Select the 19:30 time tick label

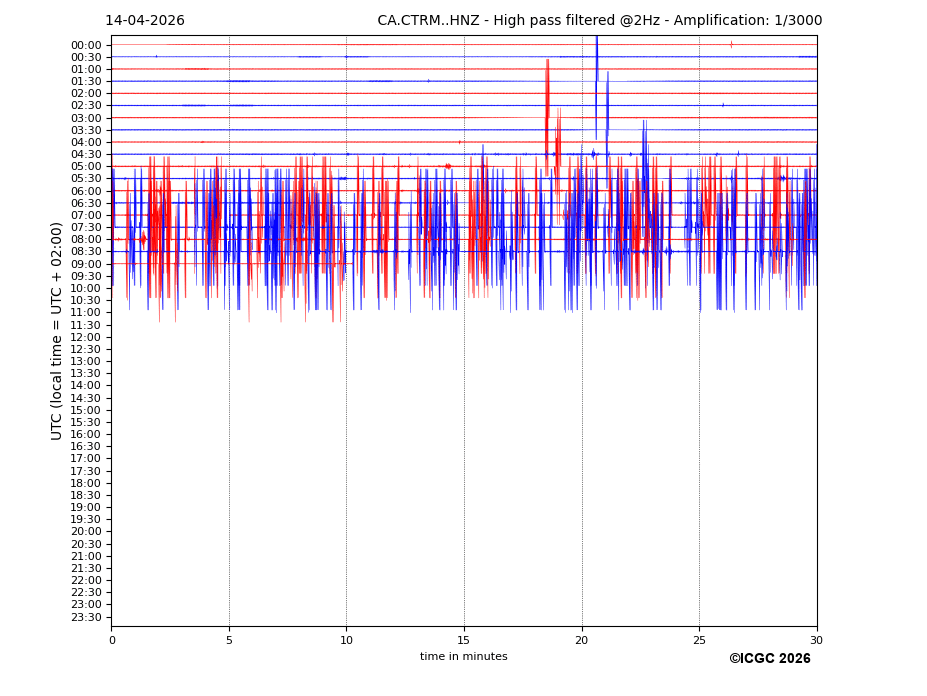point(86,520)
